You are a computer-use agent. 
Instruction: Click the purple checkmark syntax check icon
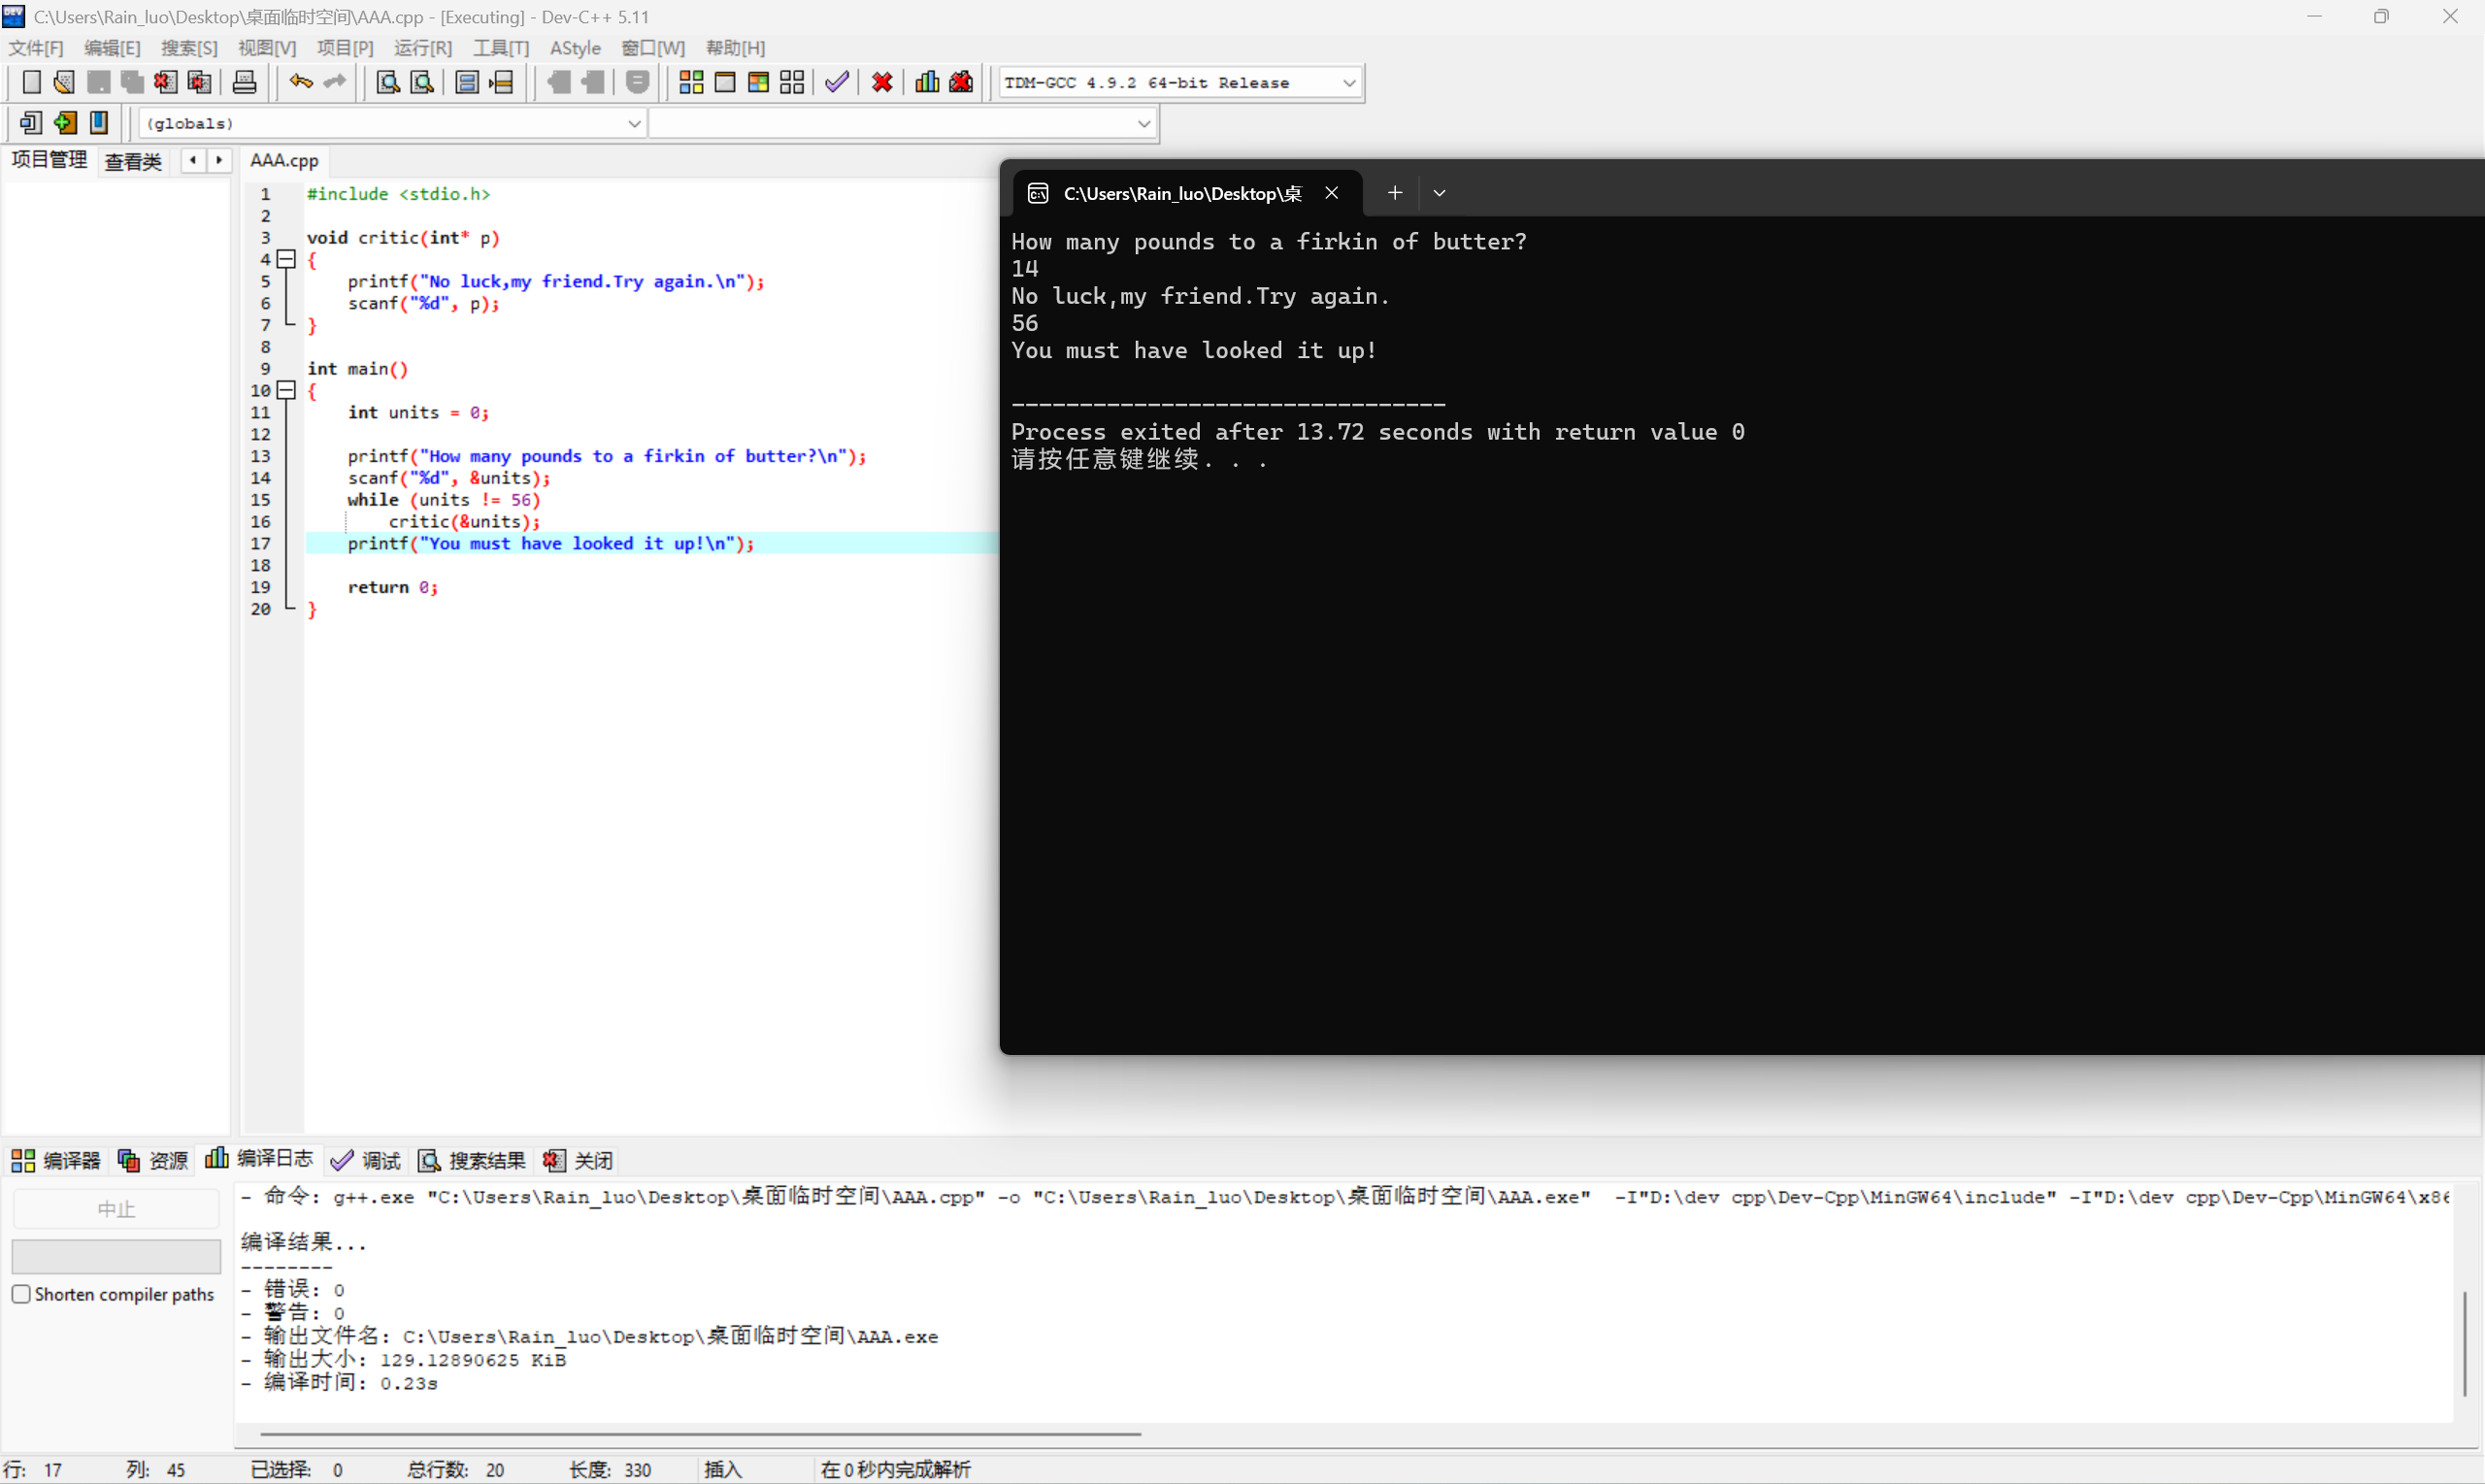pos(837,83)
